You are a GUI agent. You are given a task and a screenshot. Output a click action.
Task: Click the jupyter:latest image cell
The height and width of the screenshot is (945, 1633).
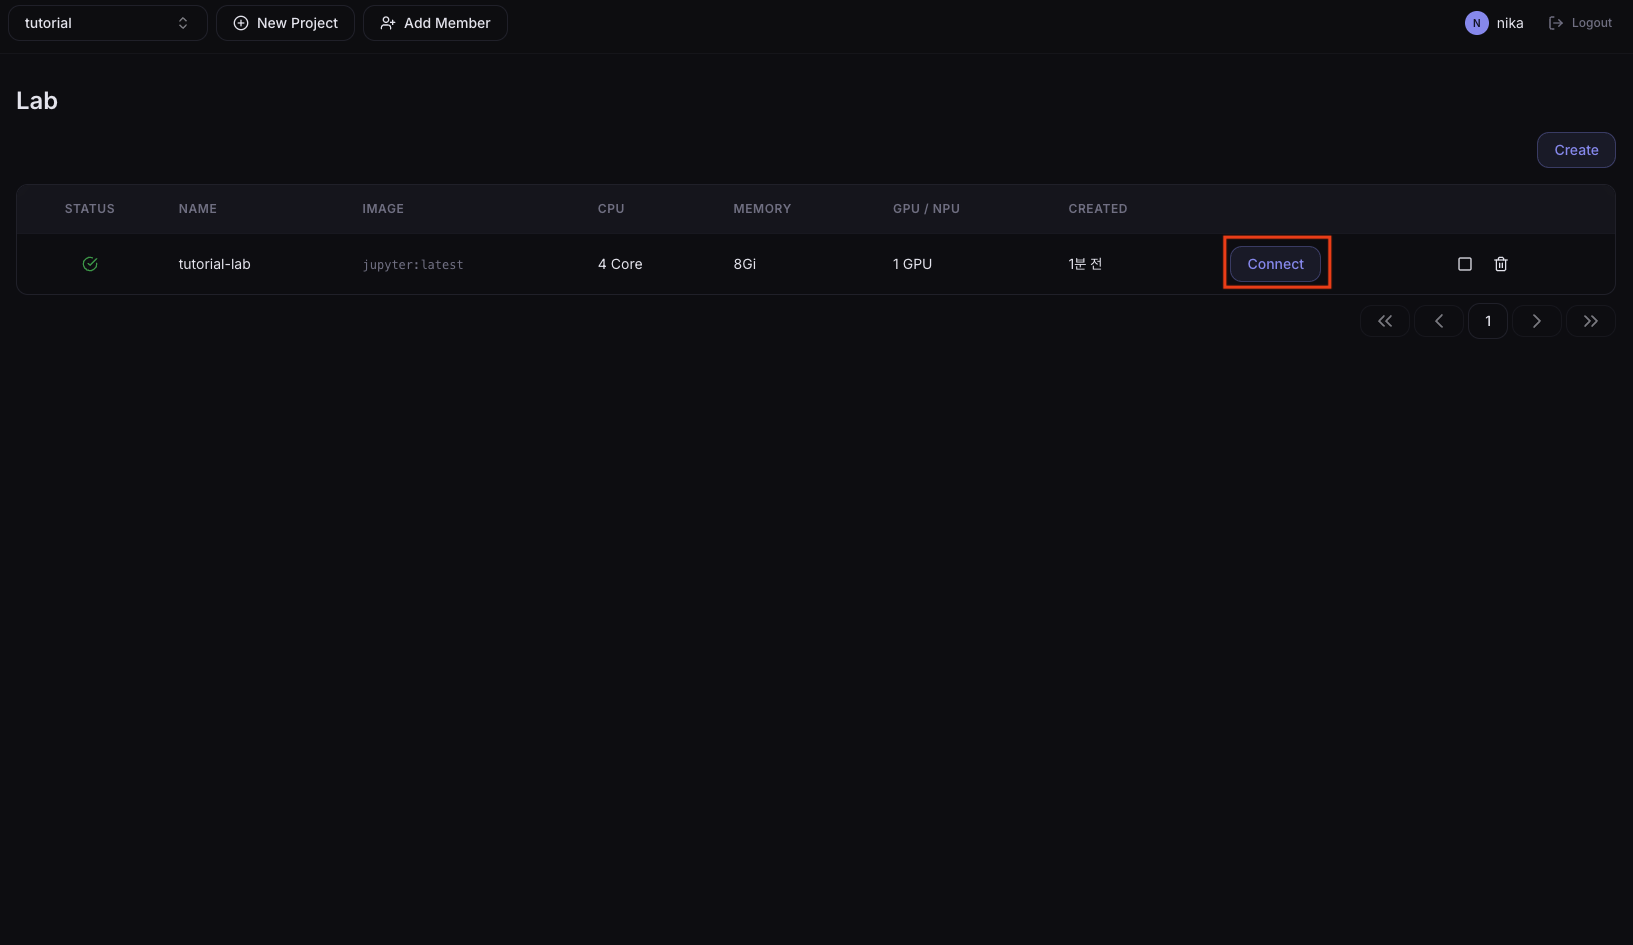tap(413, 265)
